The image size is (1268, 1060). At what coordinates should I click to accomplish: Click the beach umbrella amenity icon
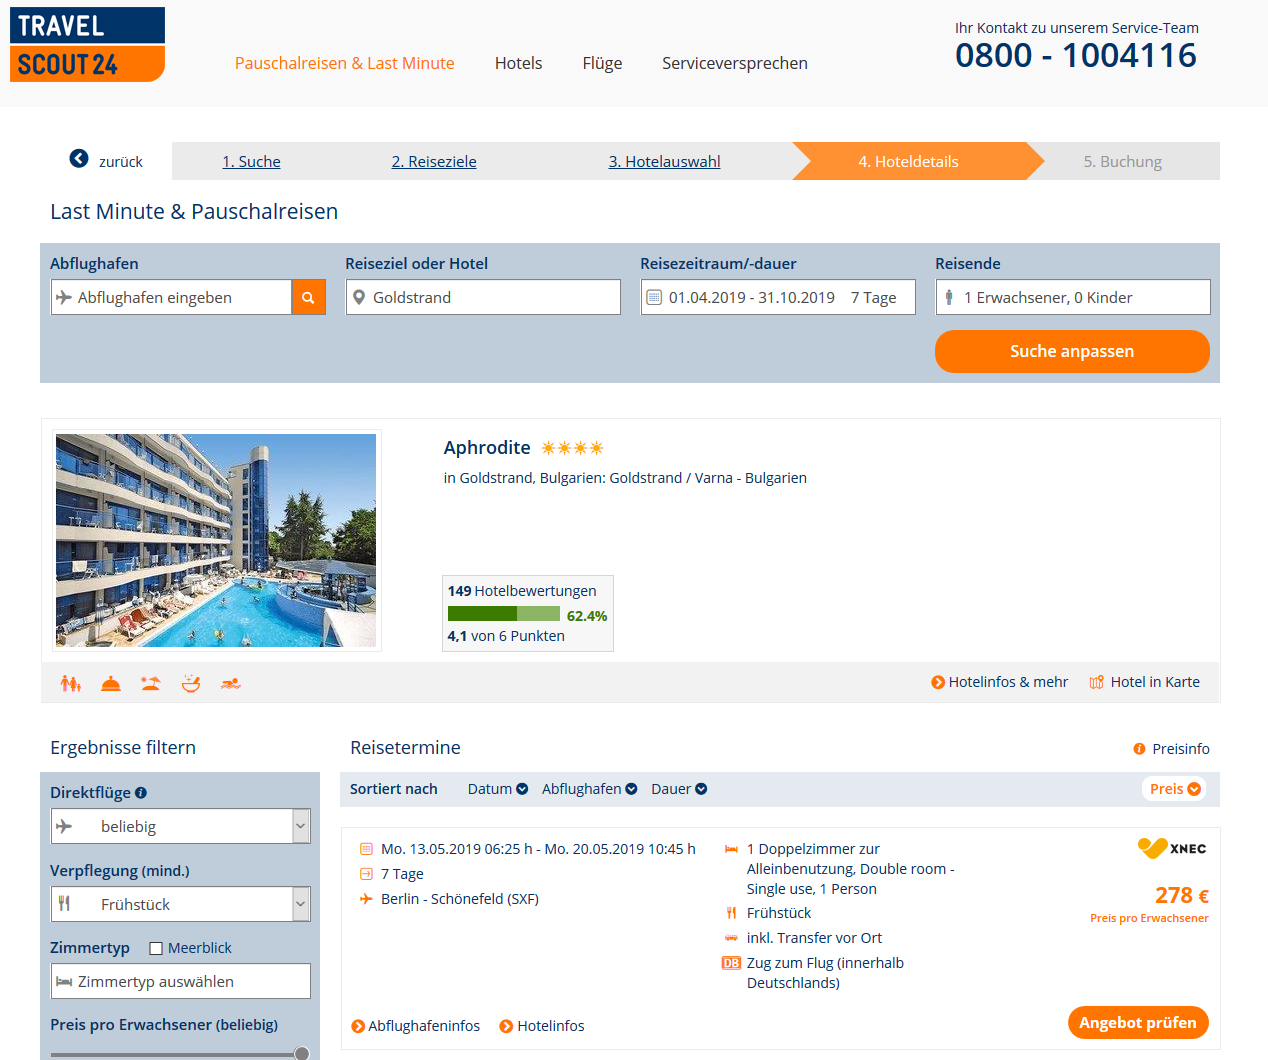click(x=151, y=683)
